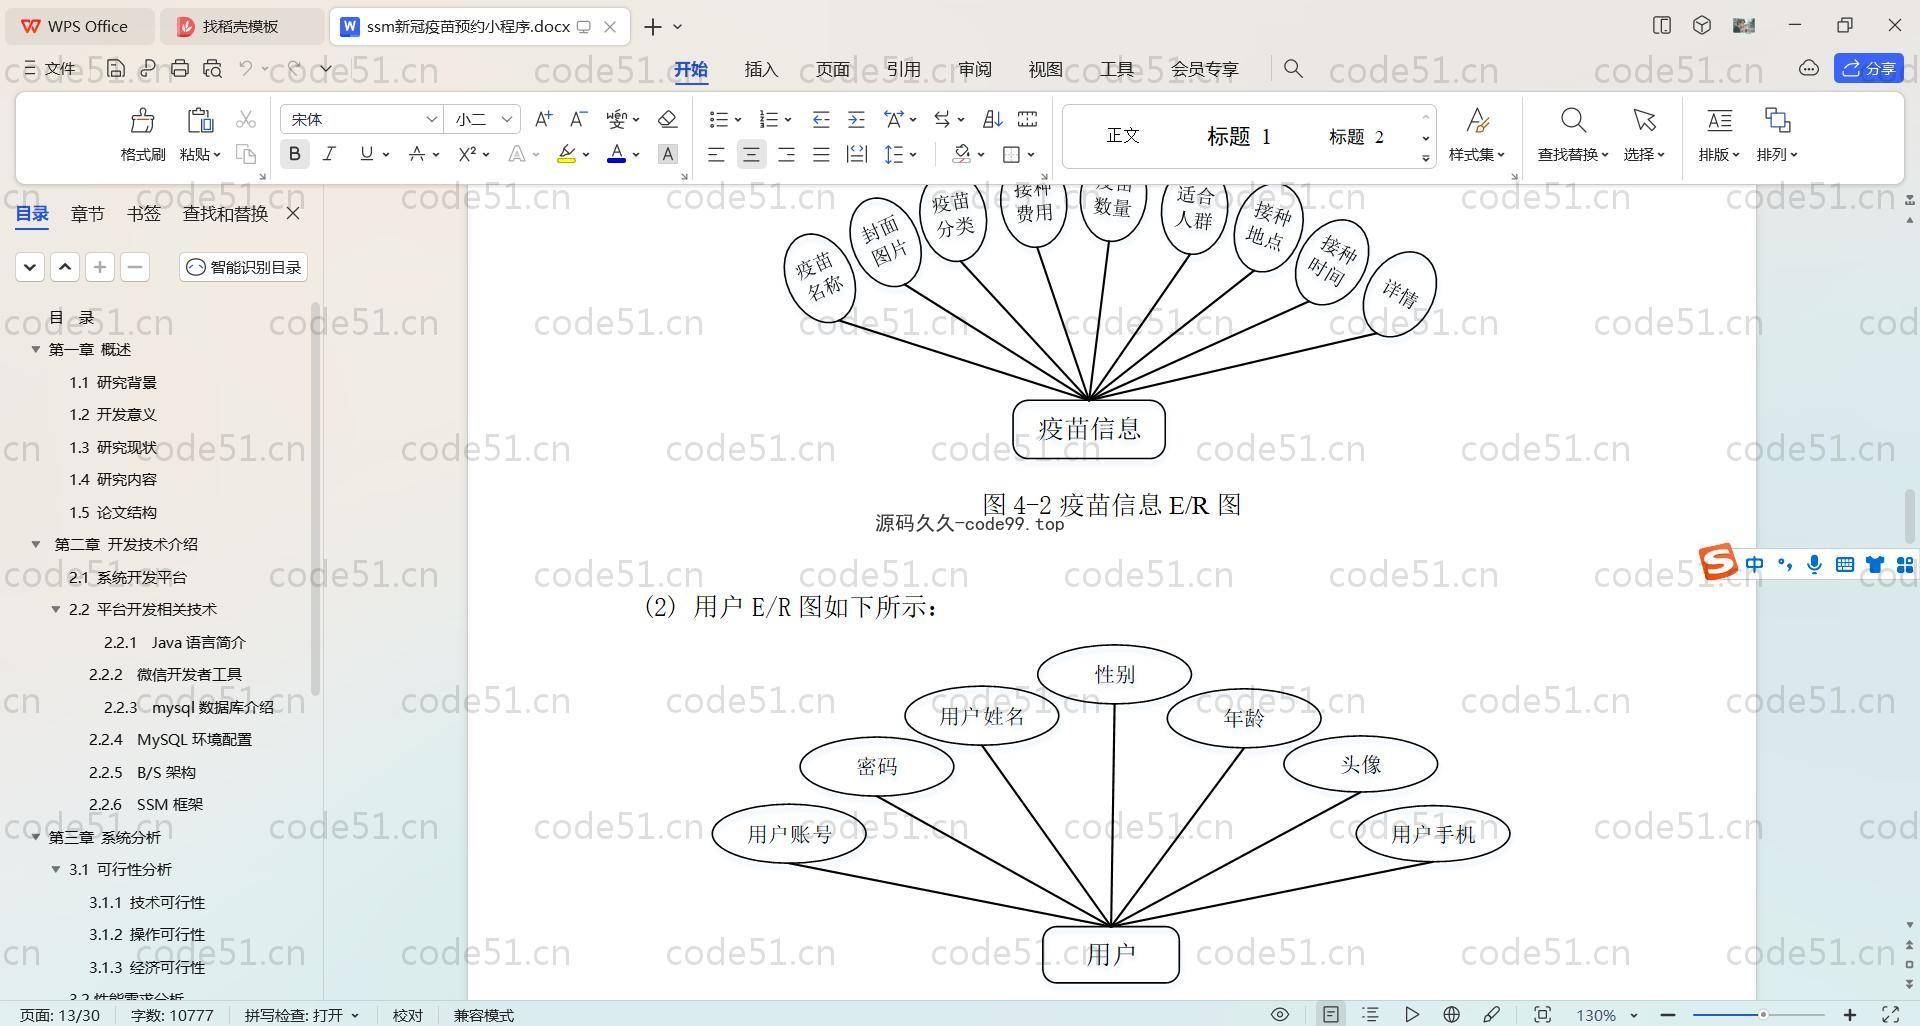Click the Search magnifier icon in menu bar

(x=1293, y=68)
